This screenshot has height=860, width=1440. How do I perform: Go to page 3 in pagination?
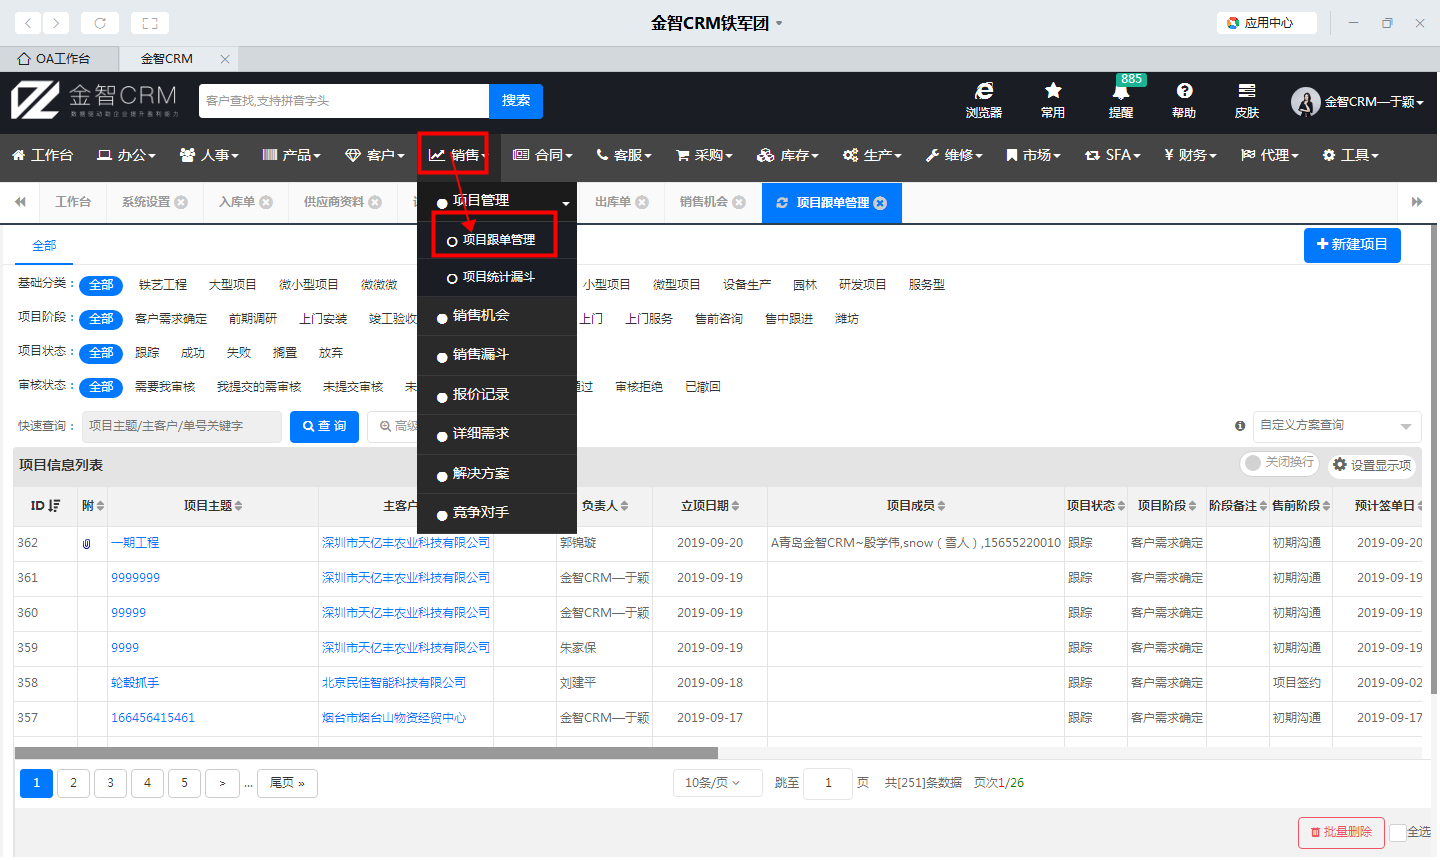click(110, 783)
